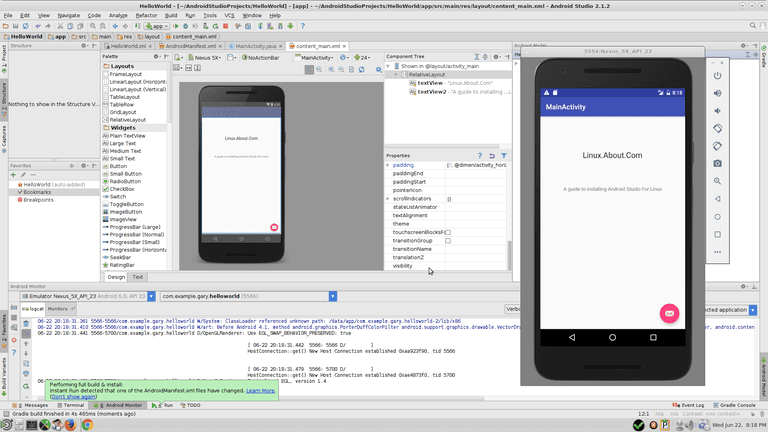Select SeekBar widget in palette
The width and height of the screenshot is (768, 432).
pyautogui.click(x=116, y=257)
